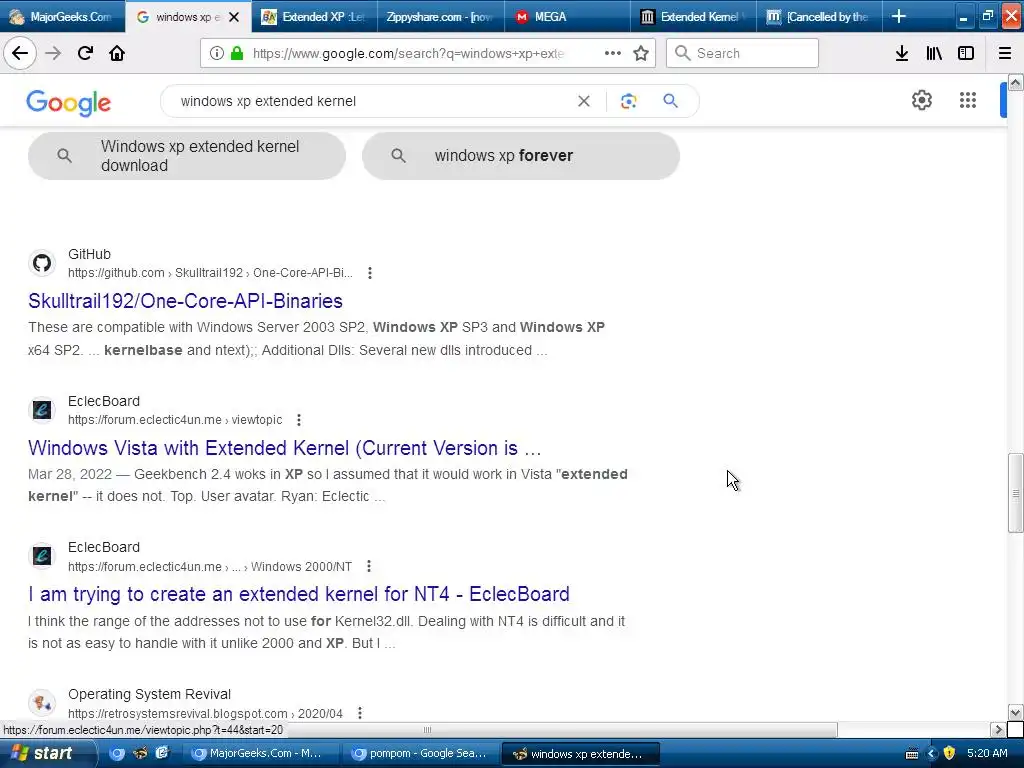Click the on-screen keyboard tray icon

912,754
